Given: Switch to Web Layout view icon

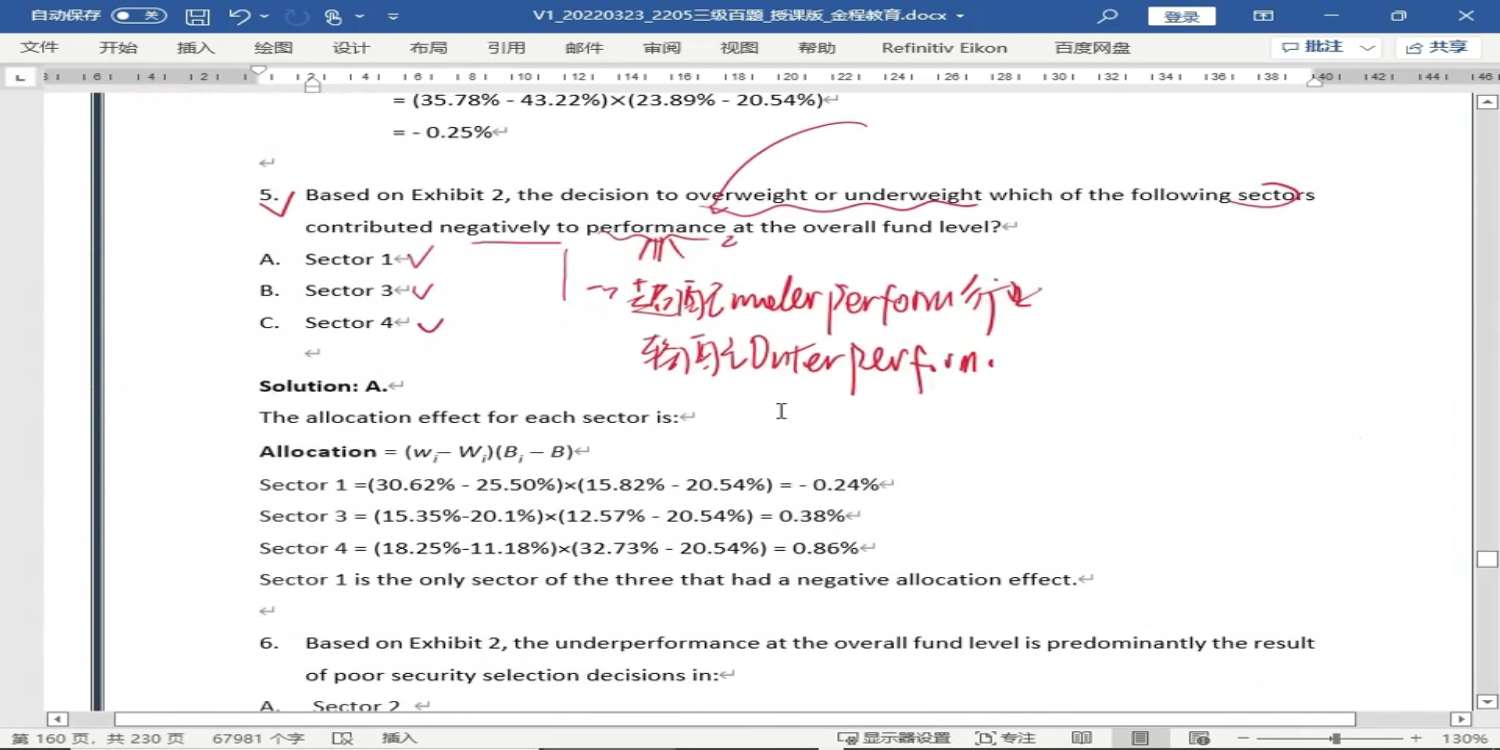Looking at the screenshot, I should [1199, 738].
